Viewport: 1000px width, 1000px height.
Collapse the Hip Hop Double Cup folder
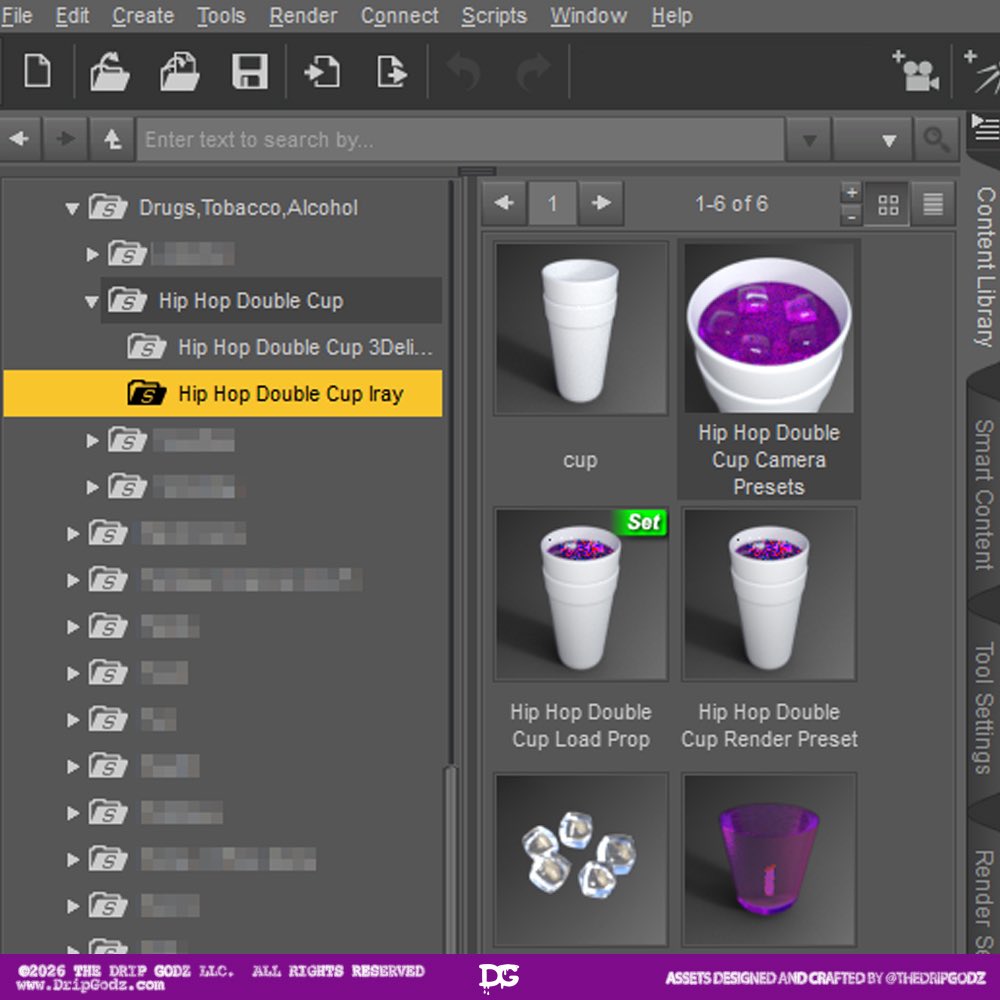(92, 301)
